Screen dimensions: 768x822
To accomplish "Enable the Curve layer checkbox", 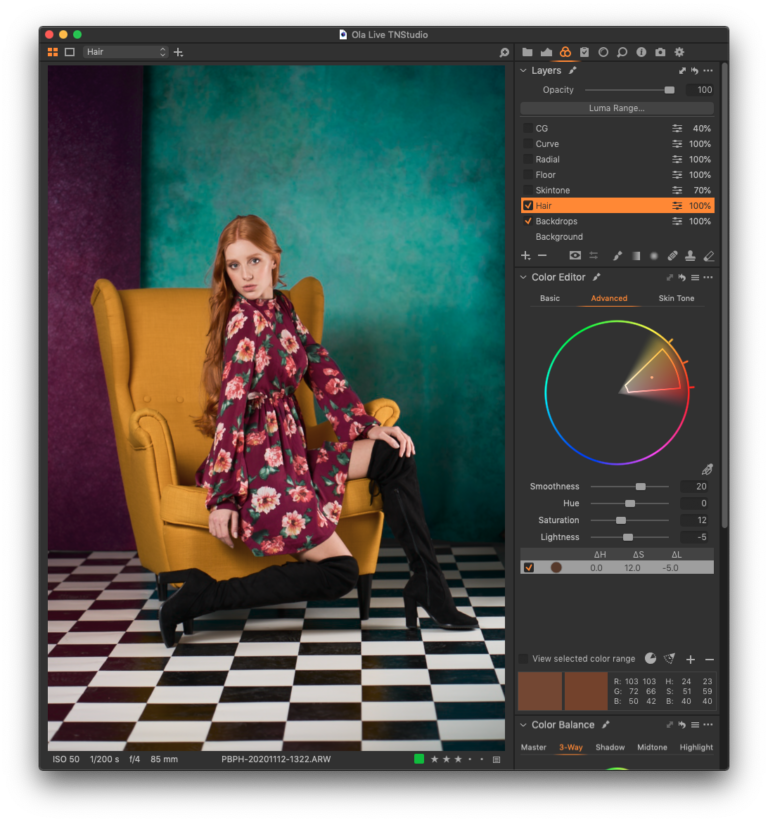I will point(528,144).
